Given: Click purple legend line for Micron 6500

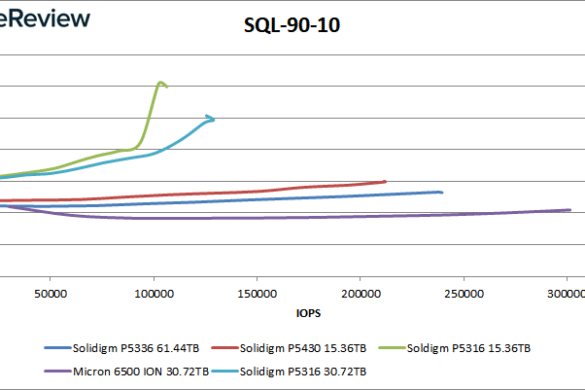Looking at the screenshot, I should coord(57,371).
